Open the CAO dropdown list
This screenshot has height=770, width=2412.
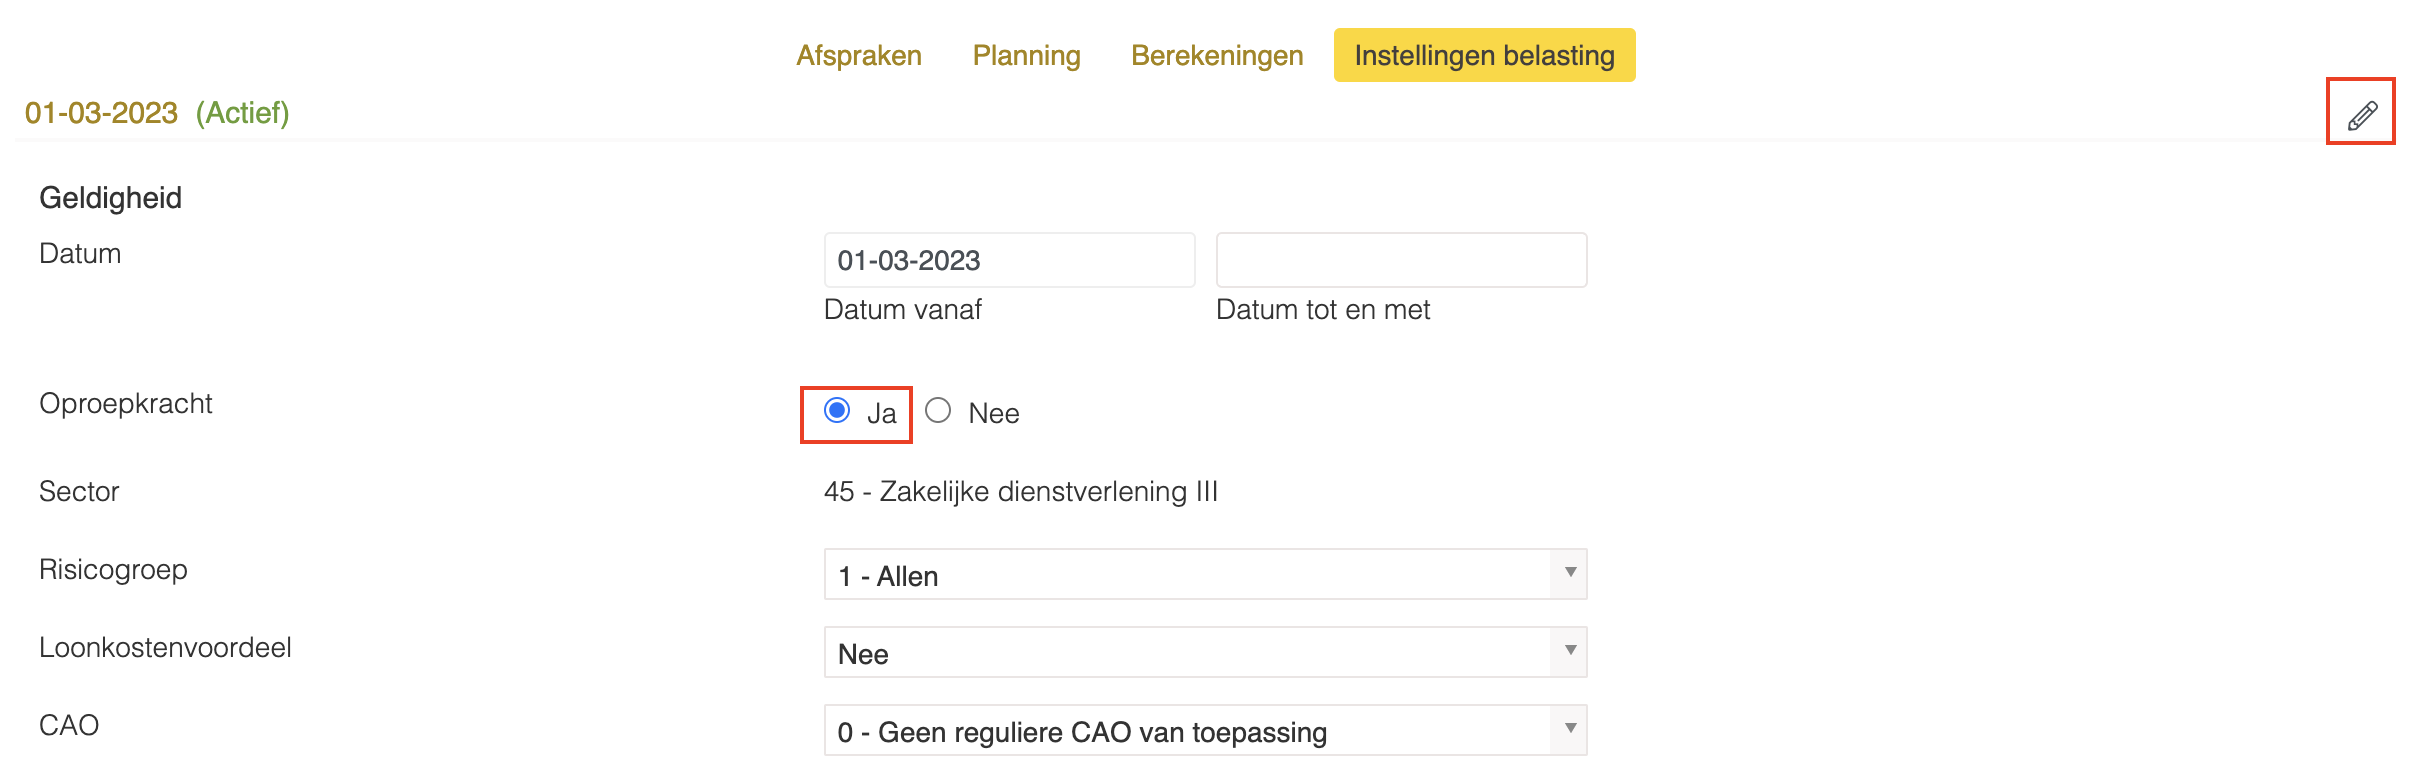(1205, 731)
